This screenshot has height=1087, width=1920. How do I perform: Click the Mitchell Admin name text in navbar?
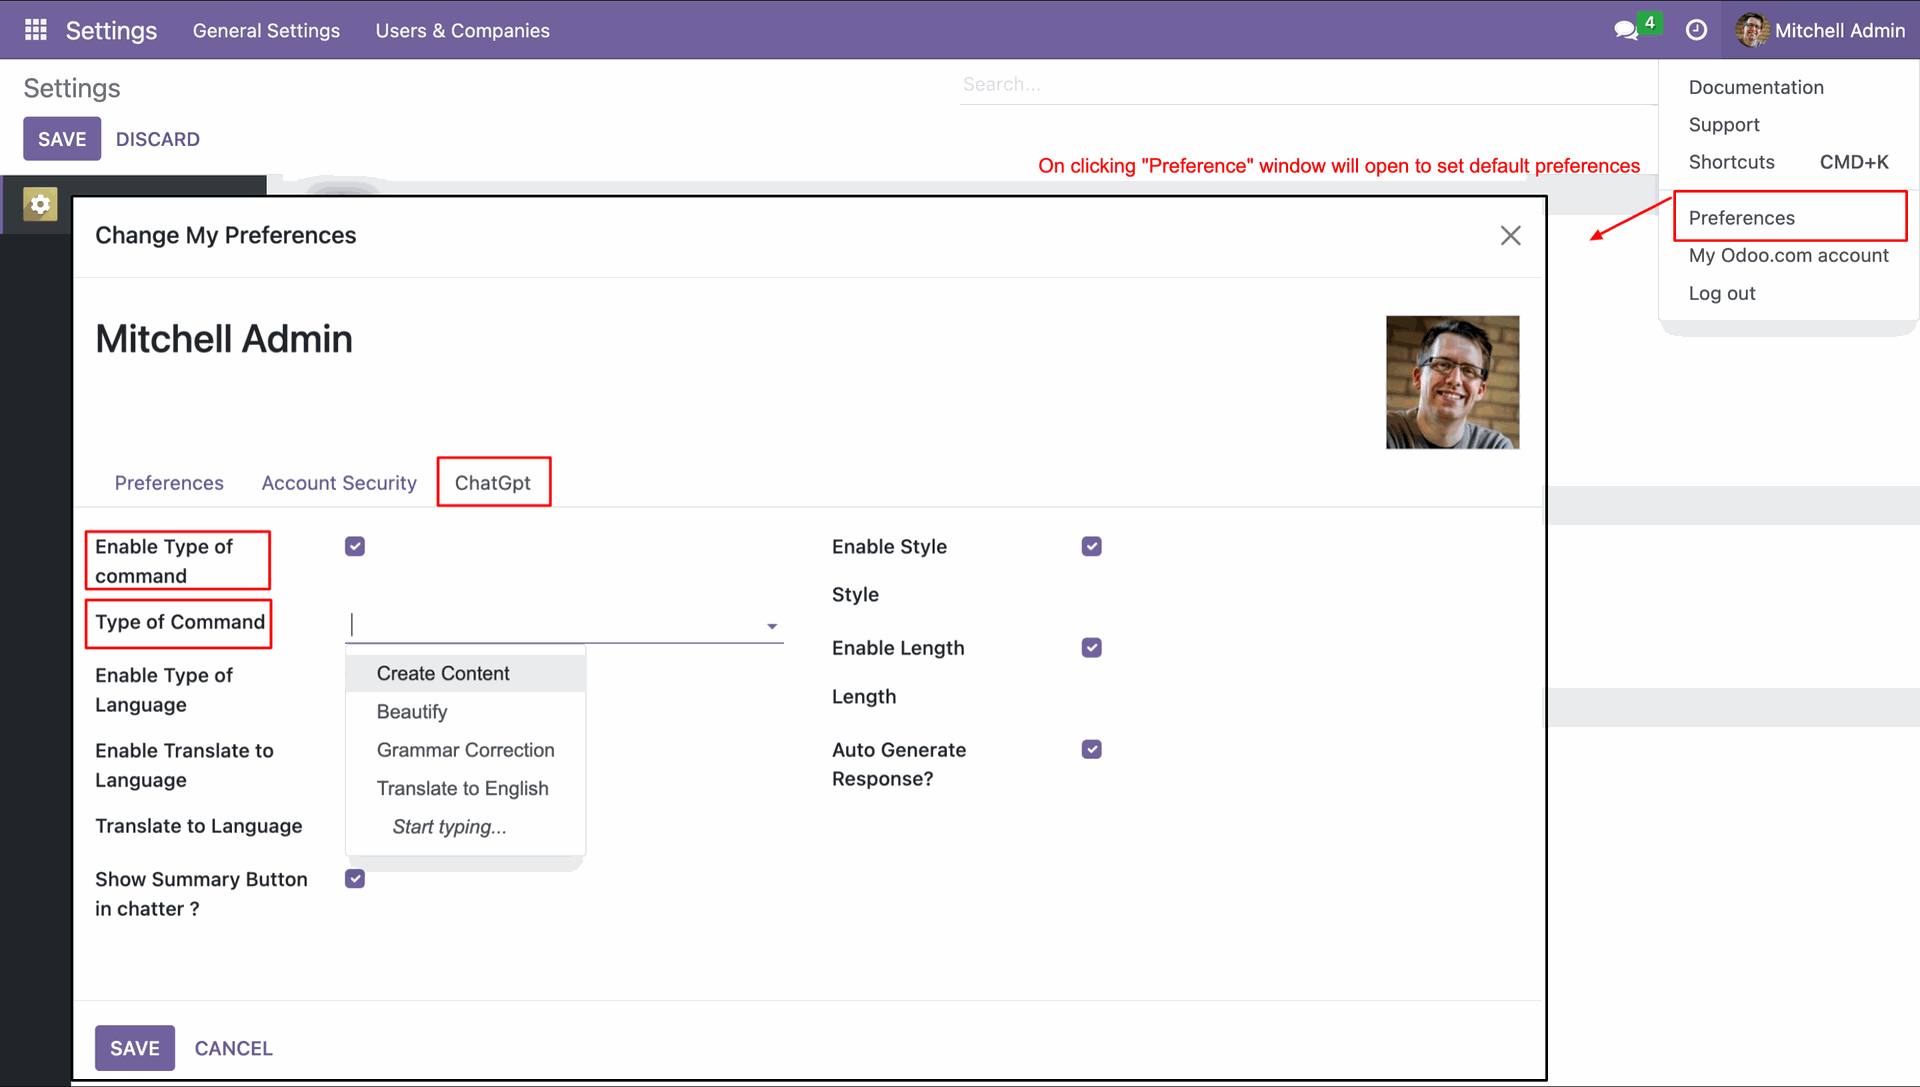(1839, 30)
